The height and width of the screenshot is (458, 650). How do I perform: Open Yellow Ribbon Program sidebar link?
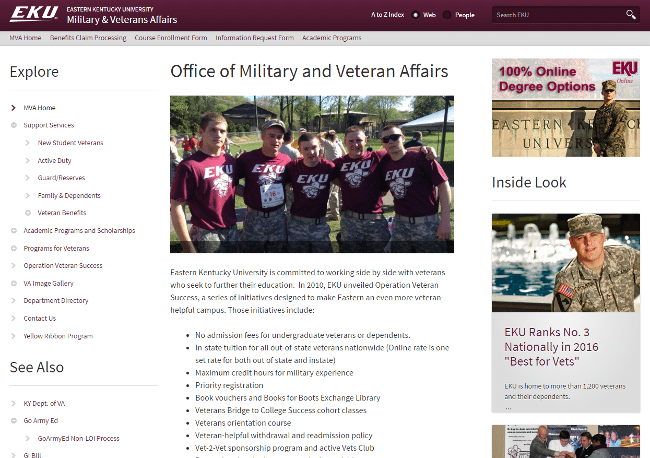[58, 336]
